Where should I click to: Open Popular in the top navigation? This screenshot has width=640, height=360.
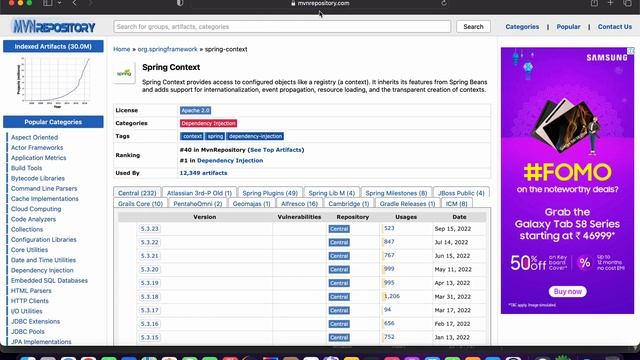click(x=568, y=27)
